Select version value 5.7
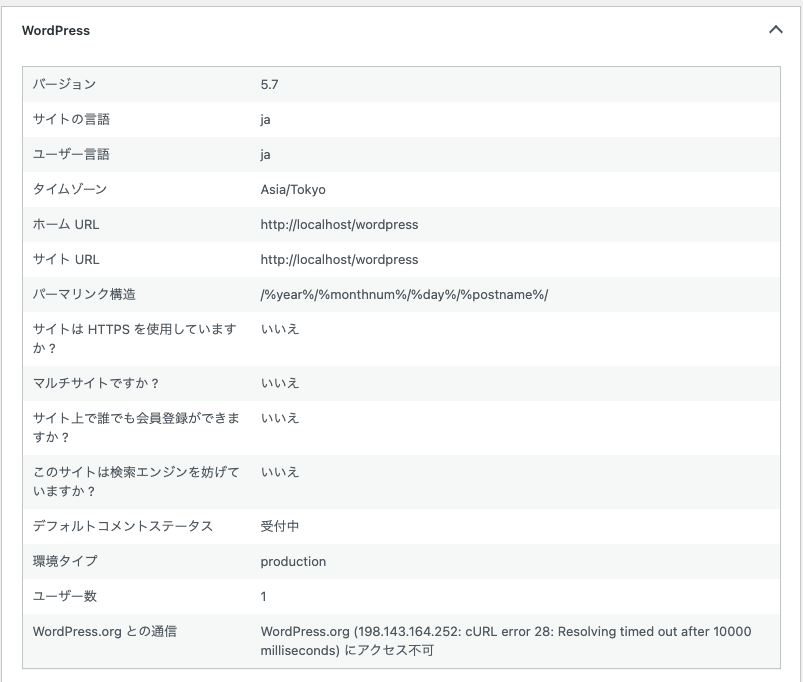This screenshot has width=803, height=682. coord(269,84)
